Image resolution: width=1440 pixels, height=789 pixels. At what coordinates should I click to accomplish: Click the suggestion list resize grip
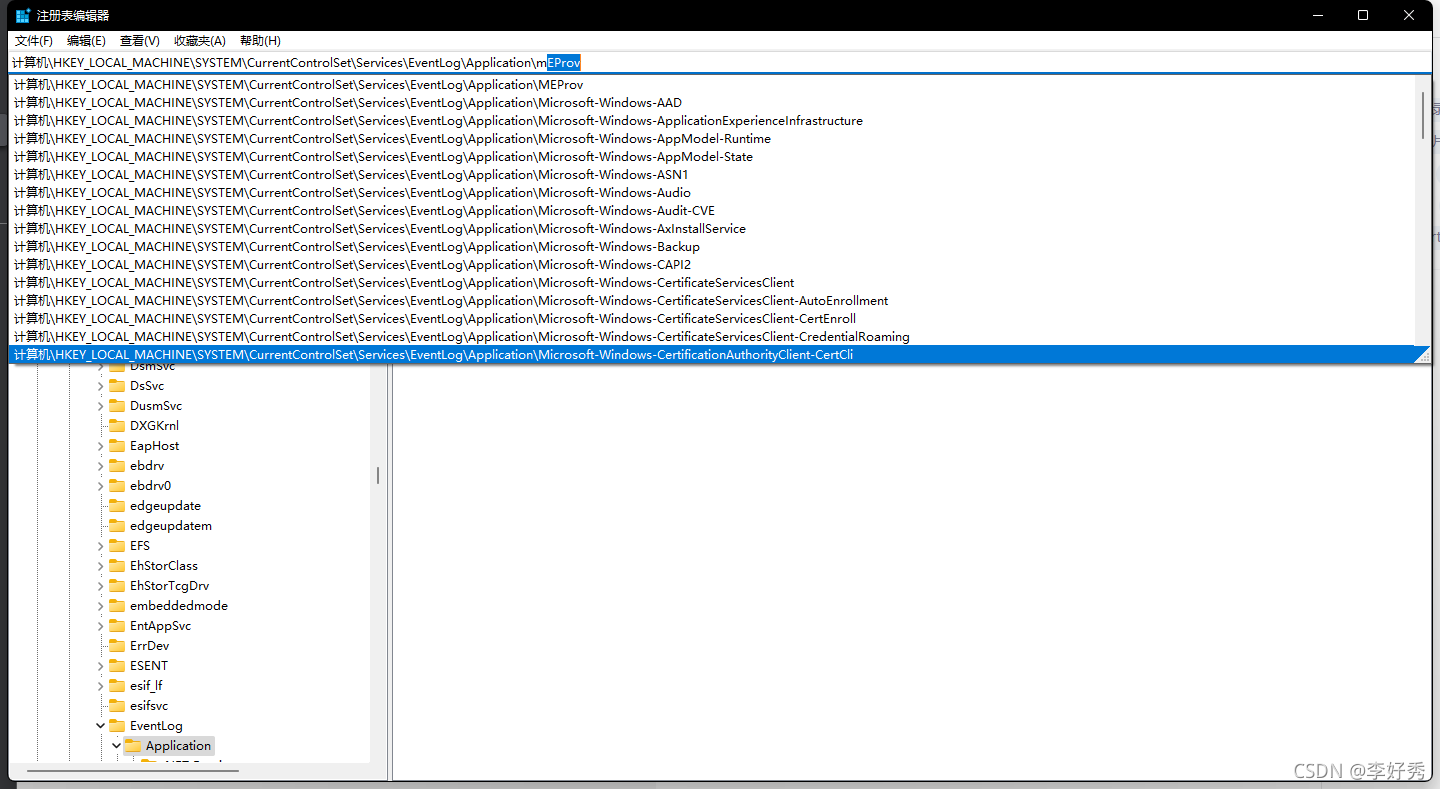click(x=1423, y=355)
